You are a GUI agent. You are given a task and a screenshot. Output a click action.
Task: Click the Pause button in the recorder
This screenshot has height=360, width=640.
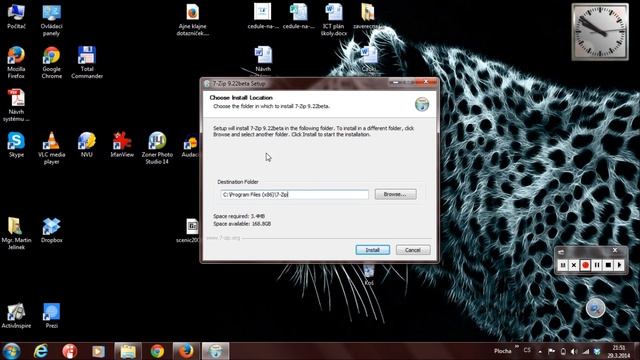[x=597, y=265]
